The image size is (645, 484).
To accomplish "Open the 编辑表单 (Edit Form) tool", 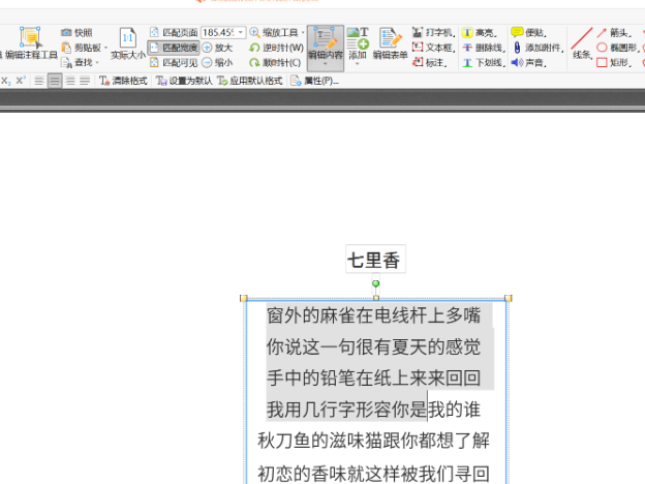I will point(390,44).
